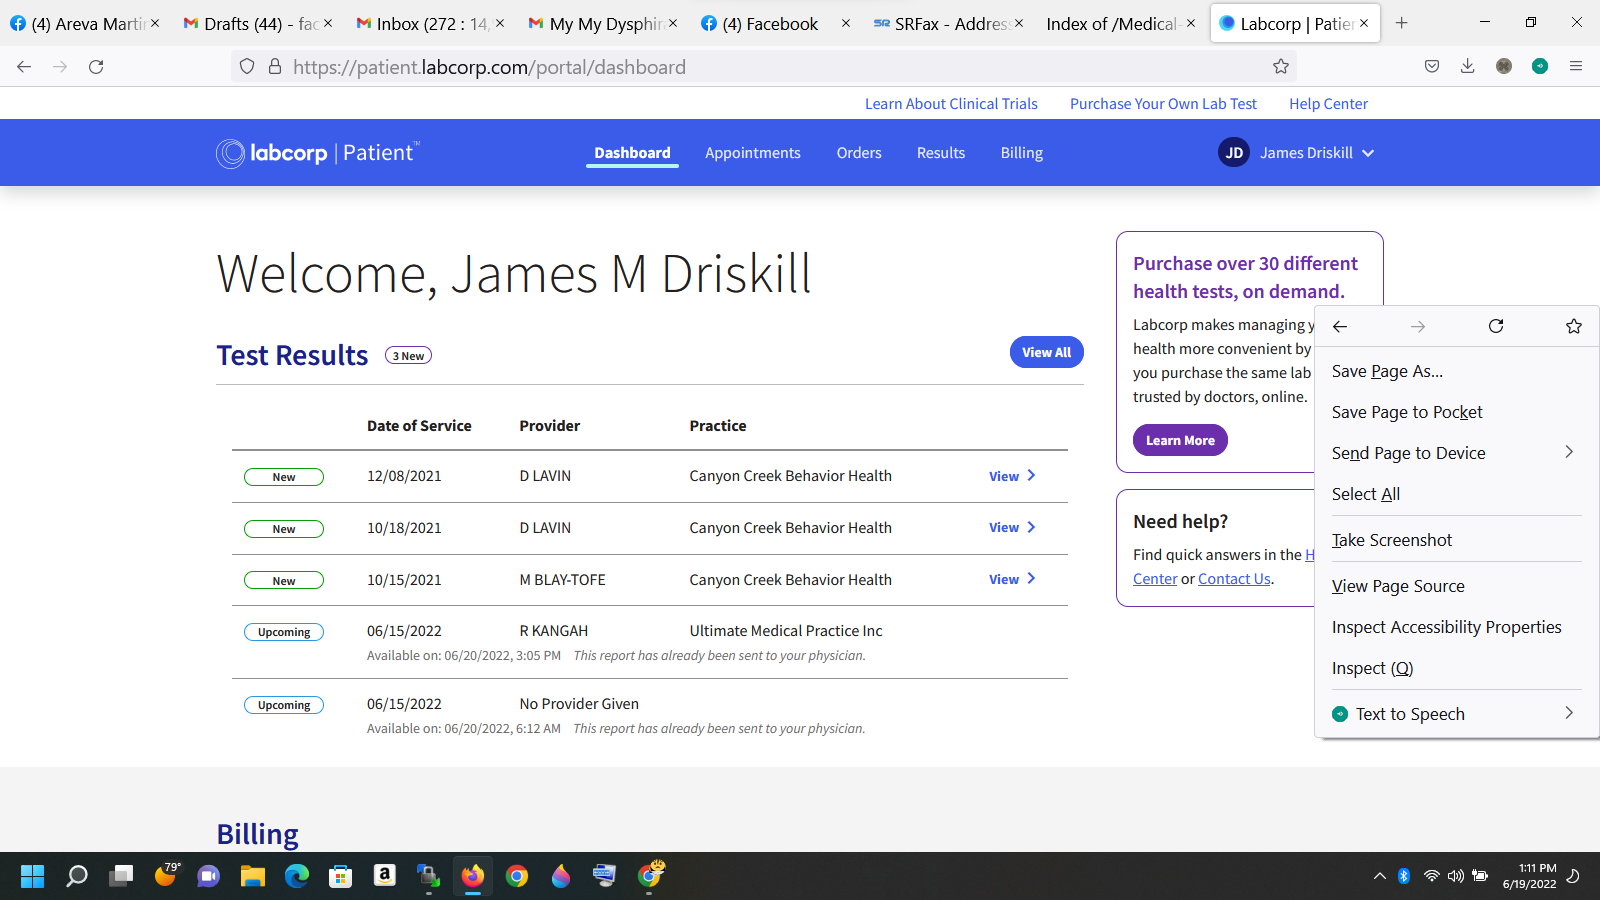
Task: Choose Save Page to Pocket
Action: coord(1457,412)
